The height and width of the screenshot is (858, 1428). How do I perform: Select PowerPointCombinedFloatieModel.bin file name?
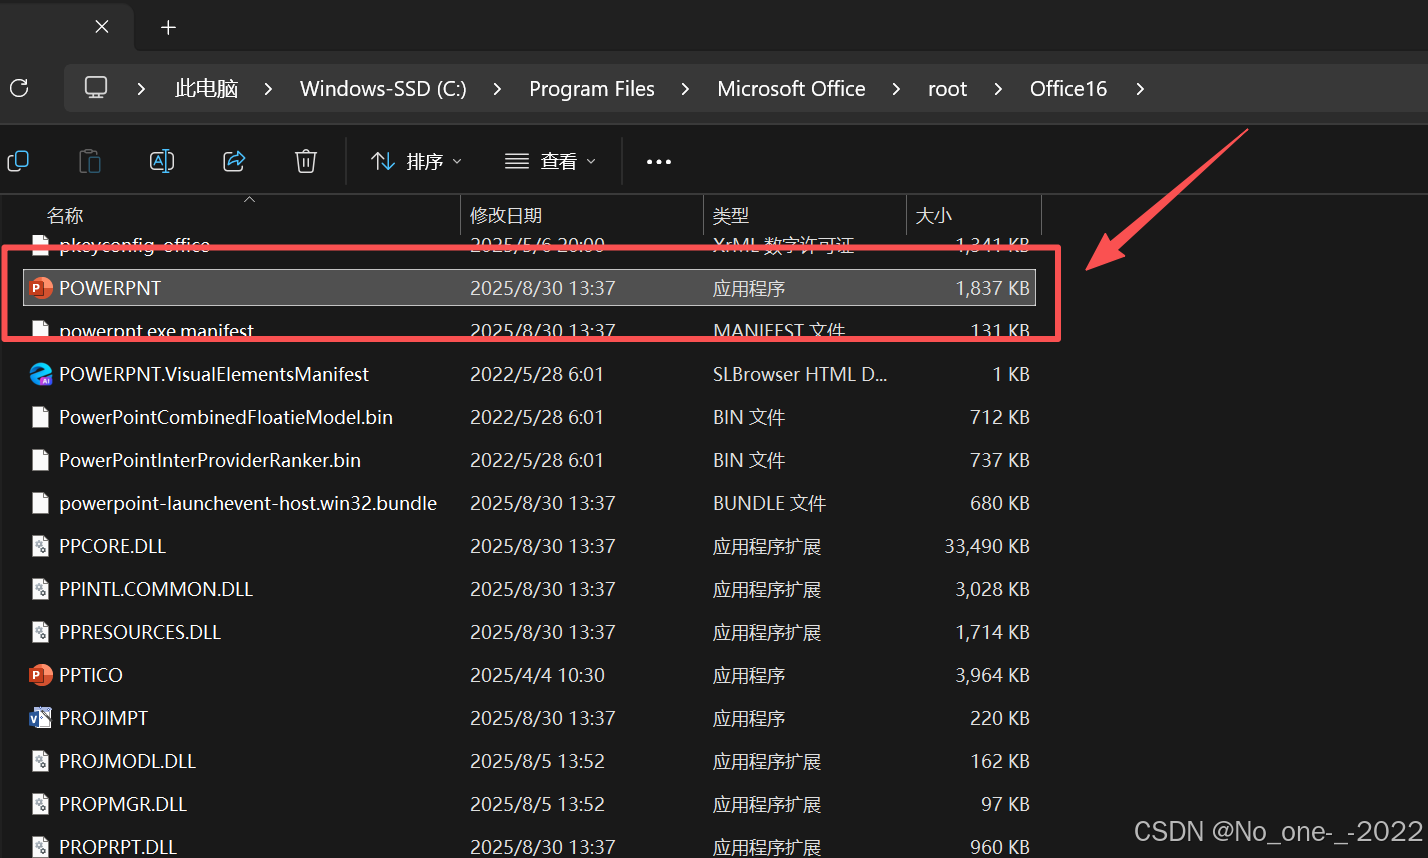coord(226,417)
